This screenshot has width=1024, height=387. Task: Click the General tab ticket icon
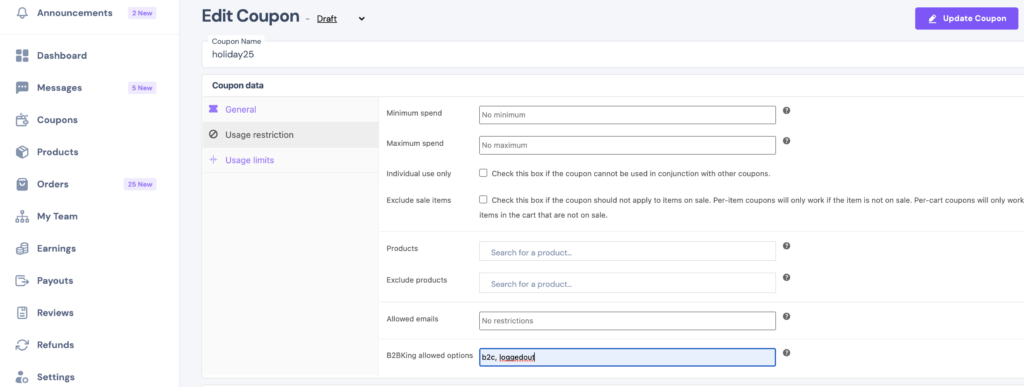click(x=213, y=109)
